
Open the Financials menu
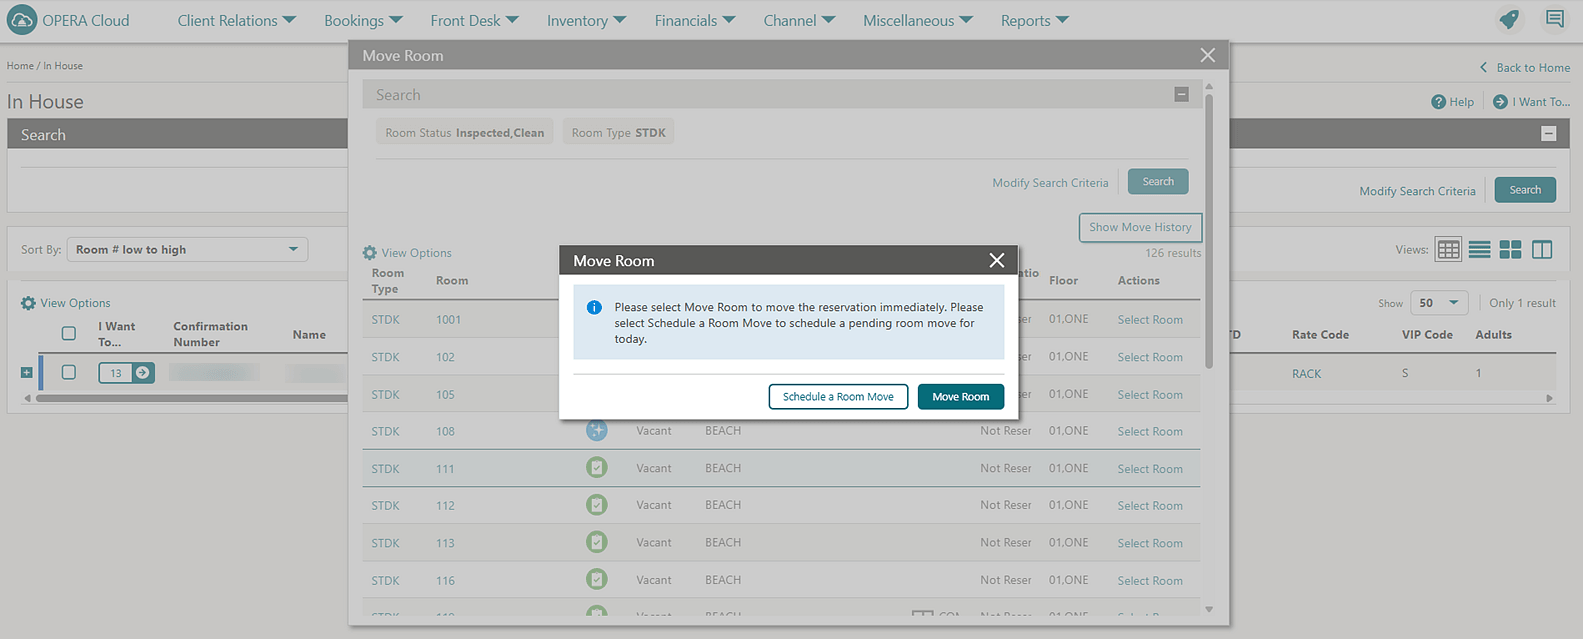point(694,20)
